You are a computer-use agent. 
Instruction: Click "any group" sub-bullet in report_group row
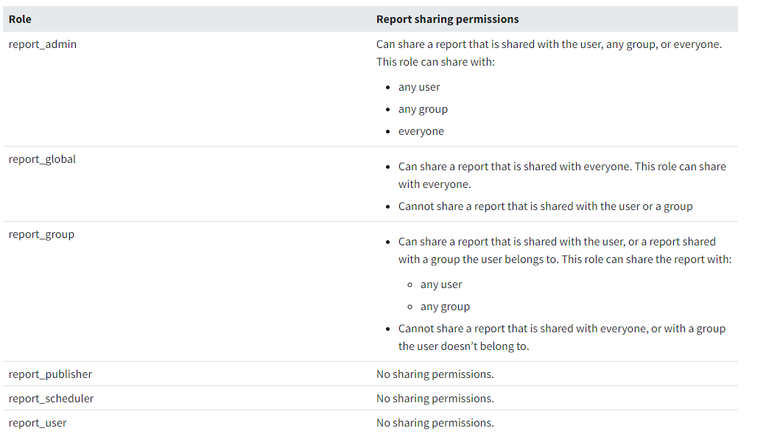[445, 306]
